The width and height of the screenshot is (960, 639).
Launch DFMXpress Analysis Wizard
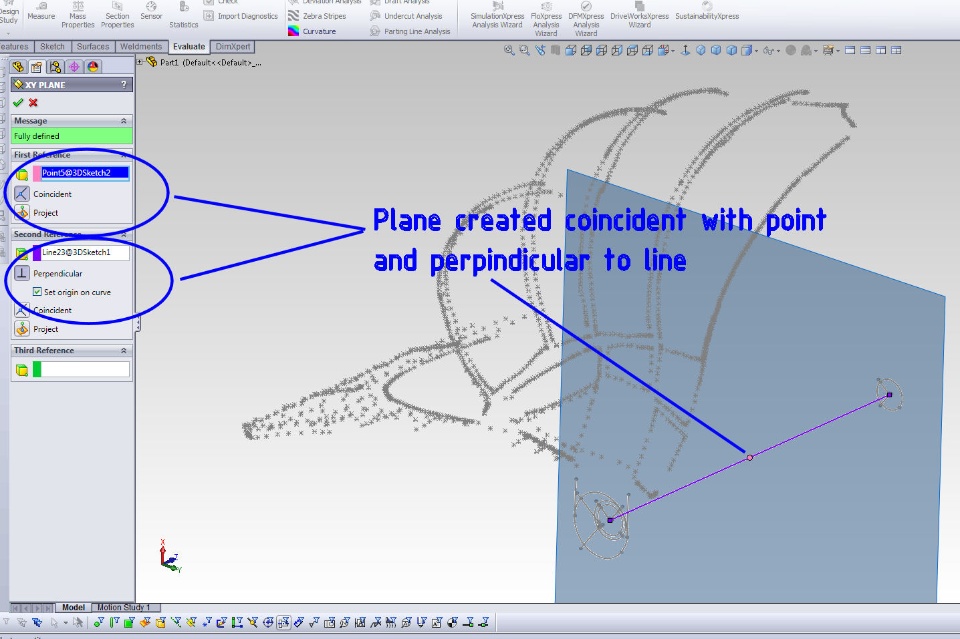click(x=586, y=18)
